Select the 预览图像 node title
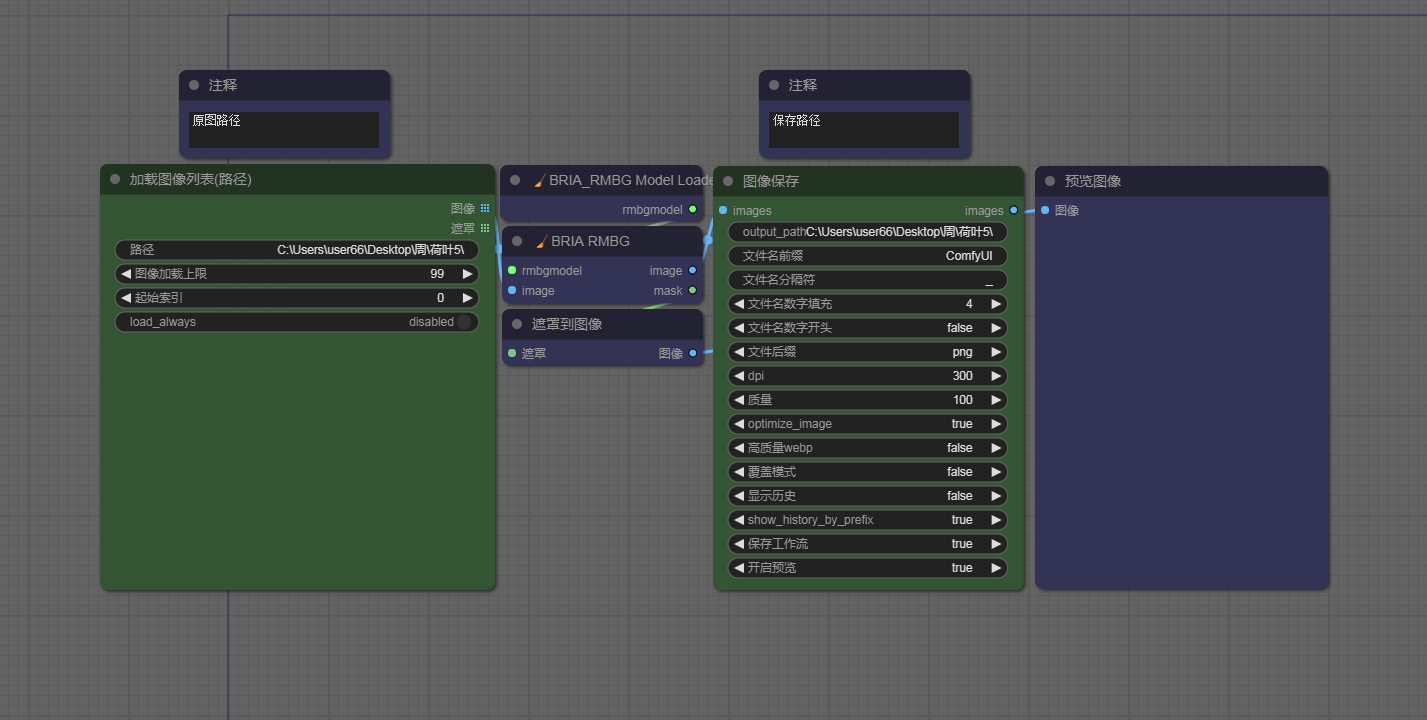 pyautogui.click(x=1093, y=181)
